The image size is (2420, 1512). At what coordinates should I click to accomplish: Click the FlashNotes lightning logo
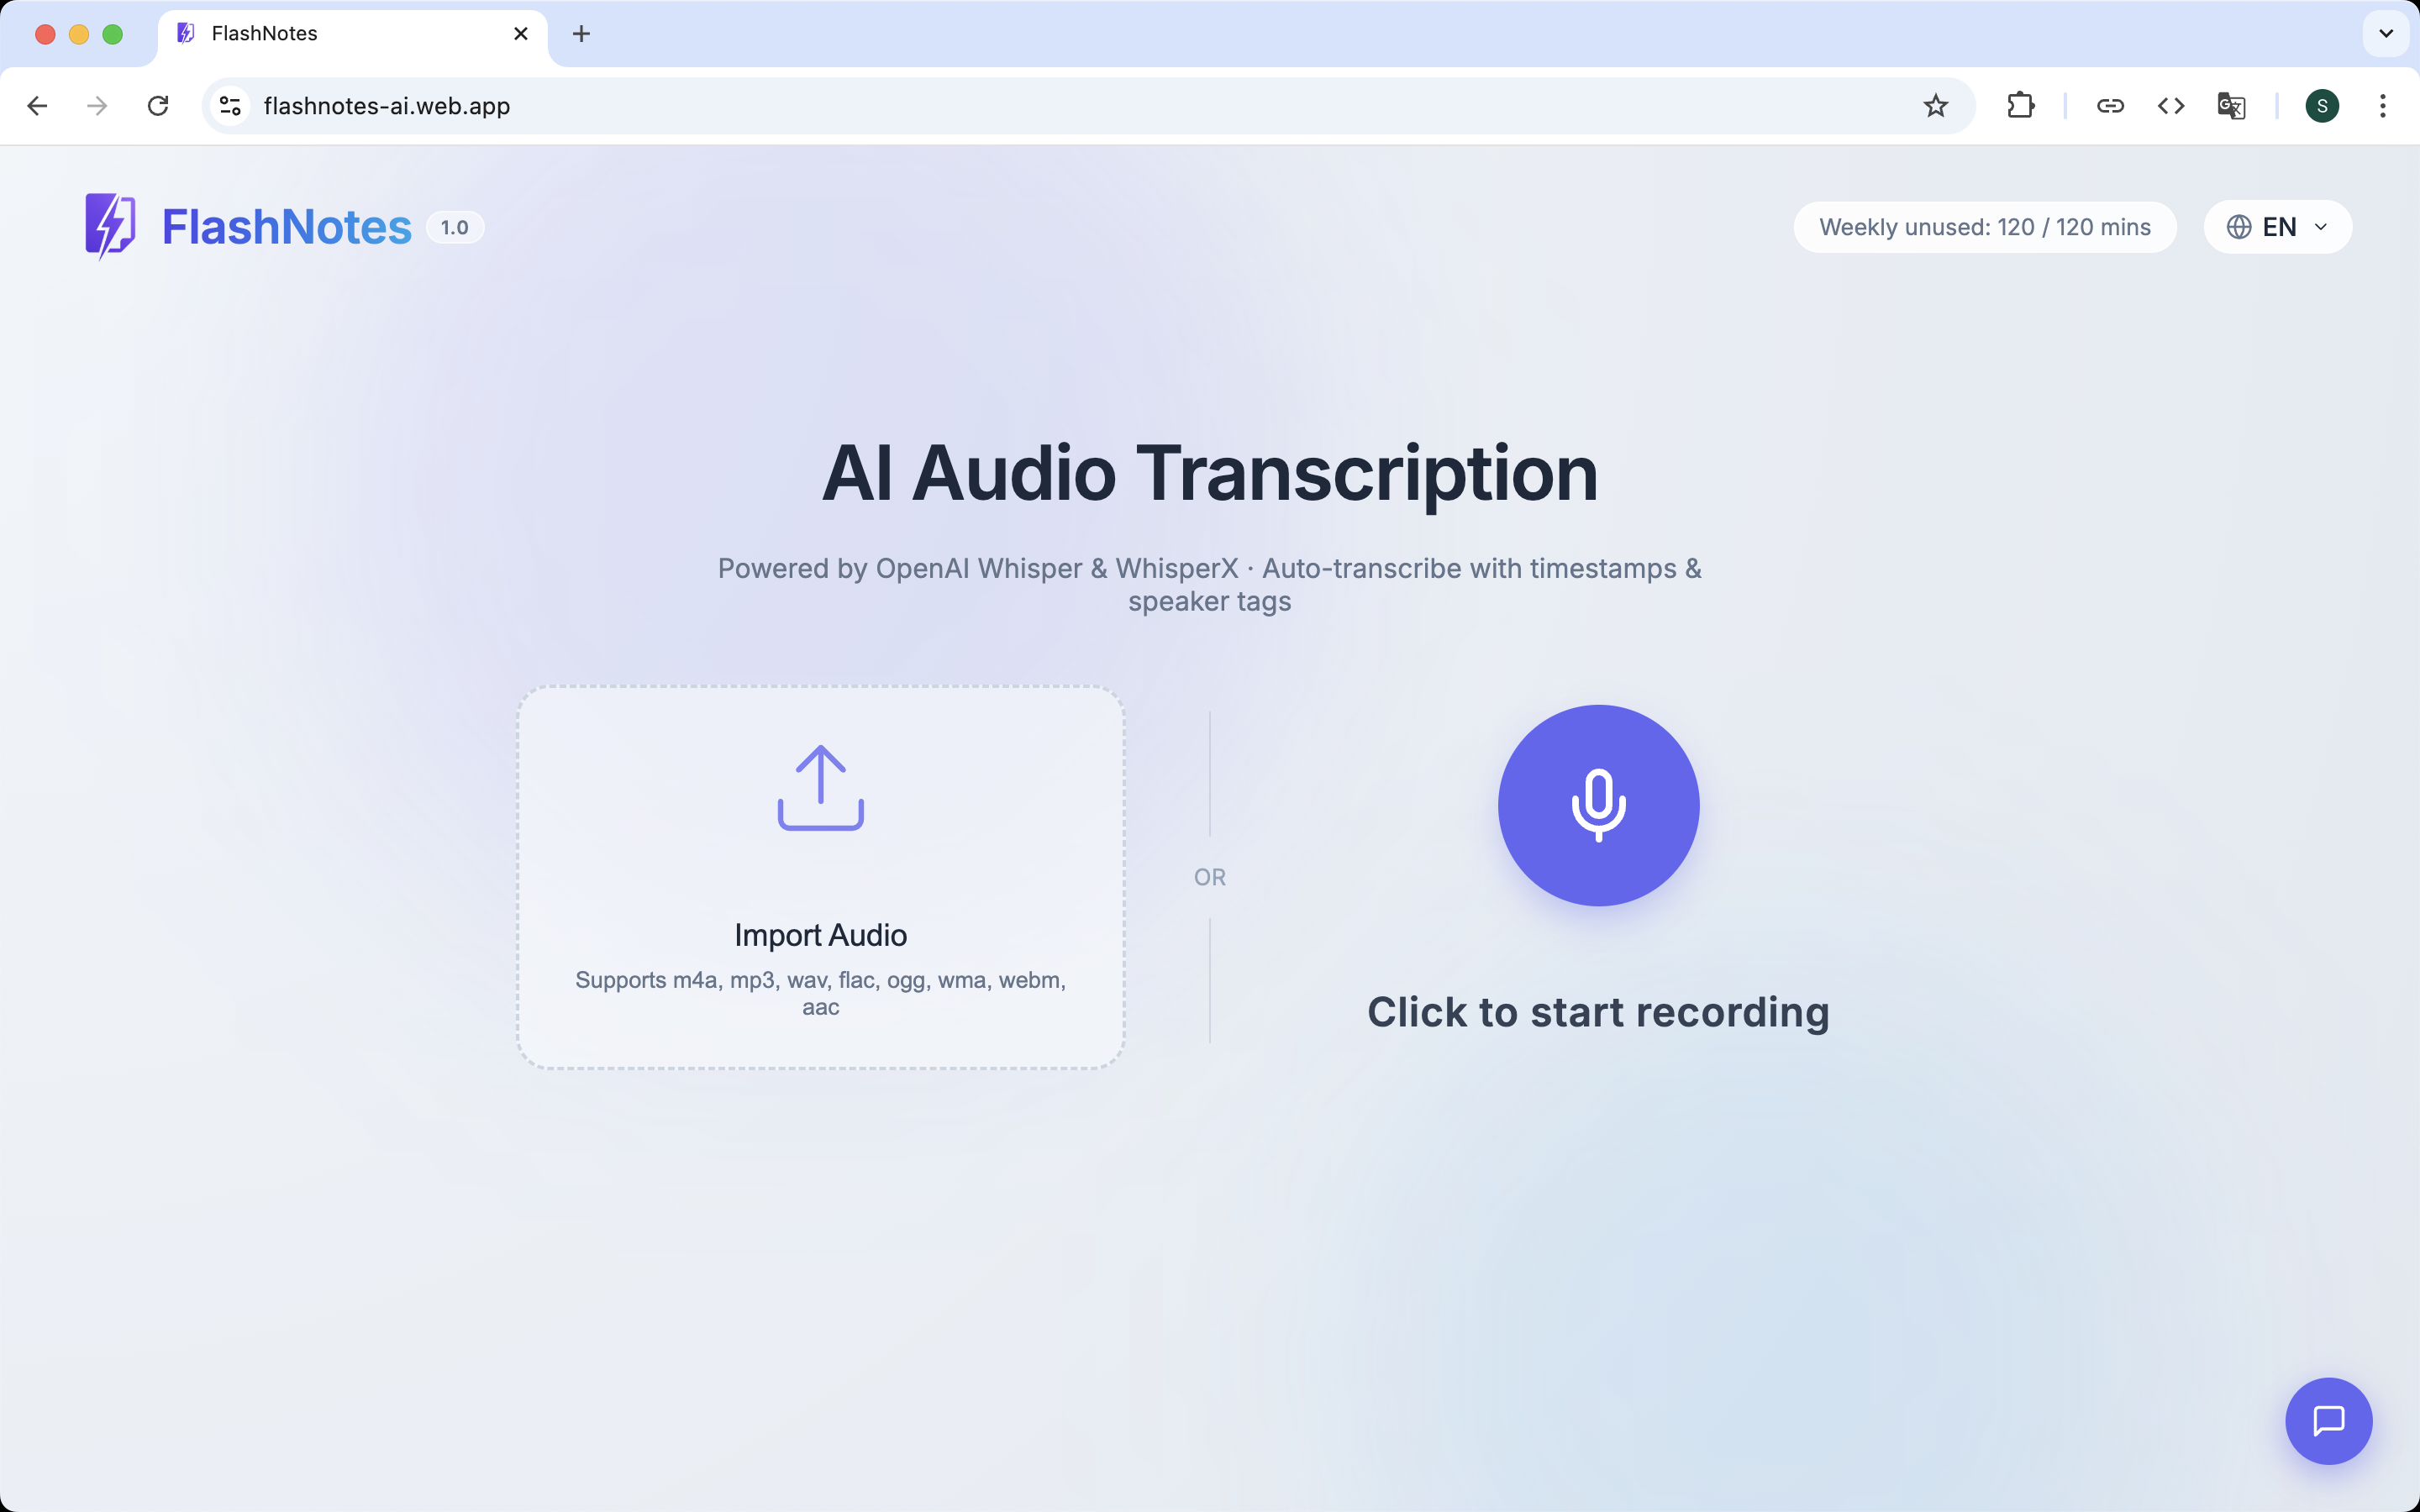click(x=110, y=226)
